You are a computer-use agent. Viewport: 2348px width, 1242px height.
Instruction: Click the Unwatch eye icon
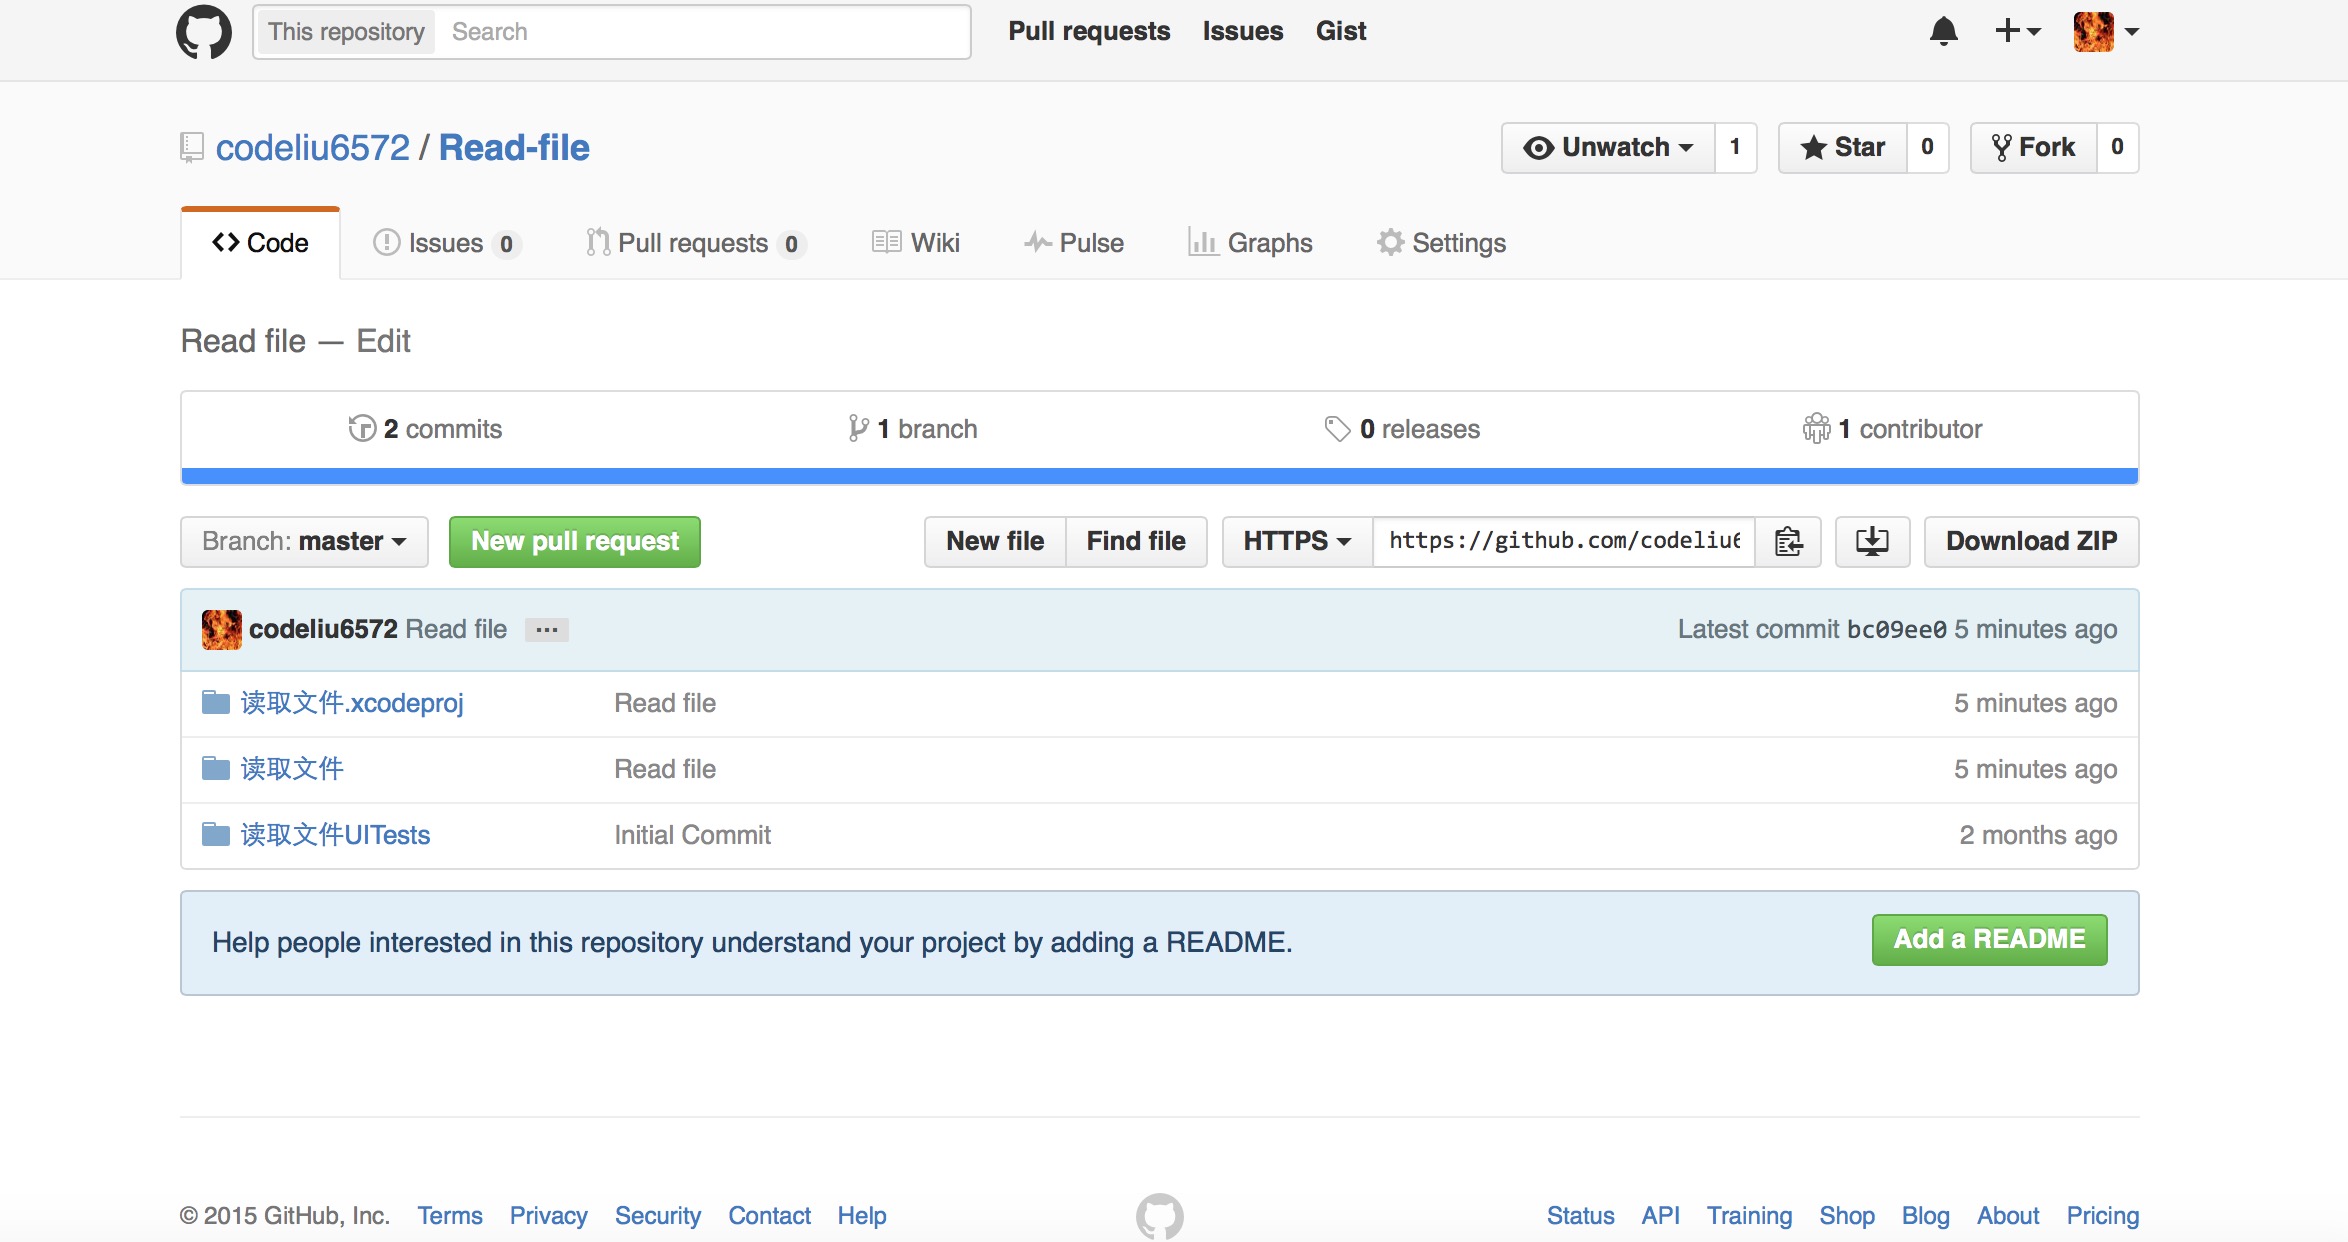coord(1537,147)
